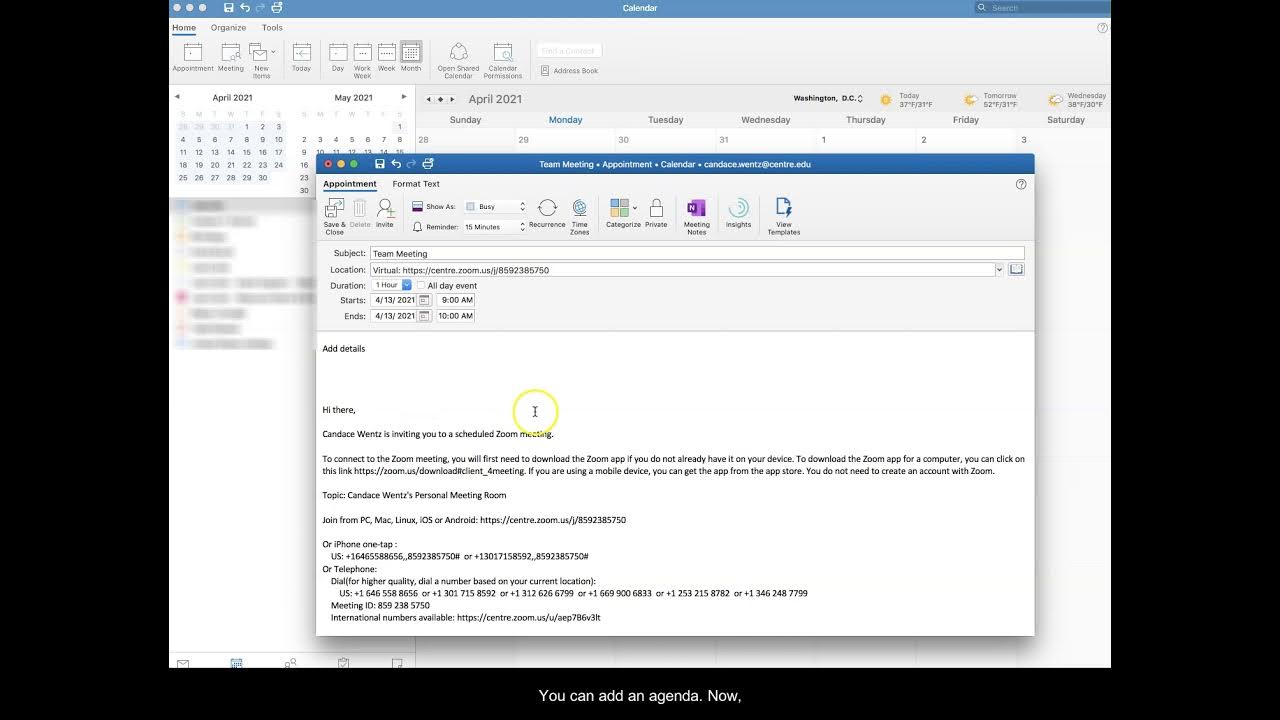Click undo arrow in the Team Meeting title bar
Image resolution: width=1280 pixels, height=720 pixels.
click(396, 164)
